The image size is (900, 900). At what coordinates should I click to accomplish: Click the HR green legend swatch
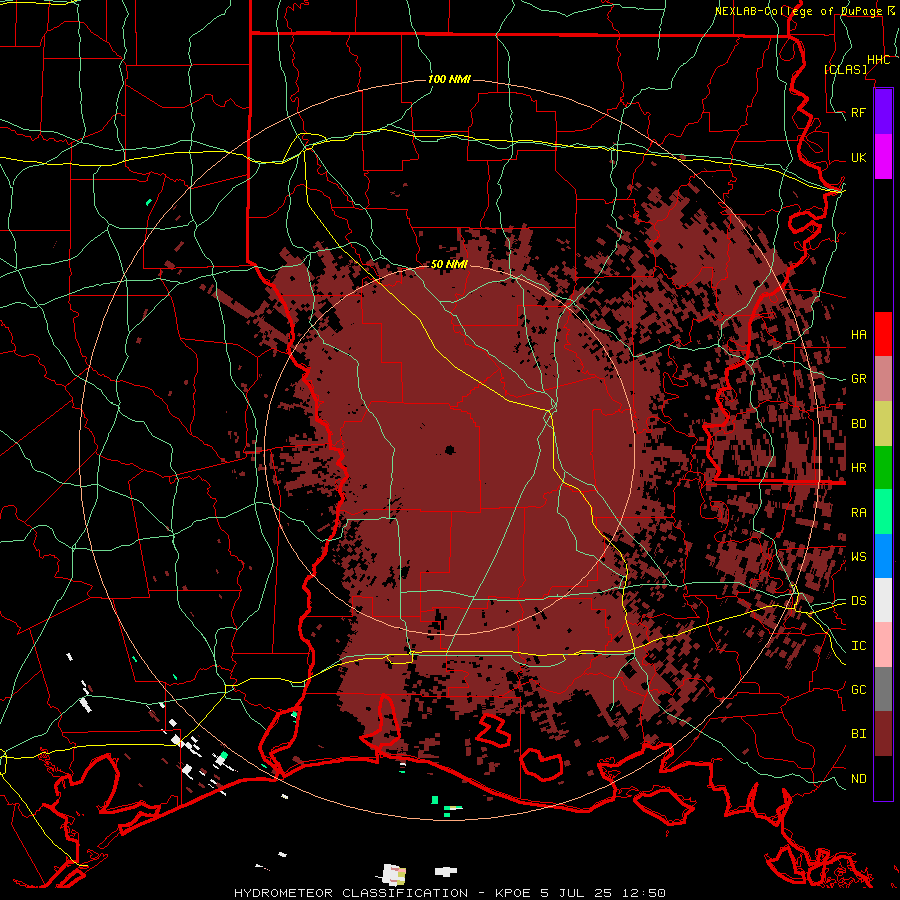(883, 468)
